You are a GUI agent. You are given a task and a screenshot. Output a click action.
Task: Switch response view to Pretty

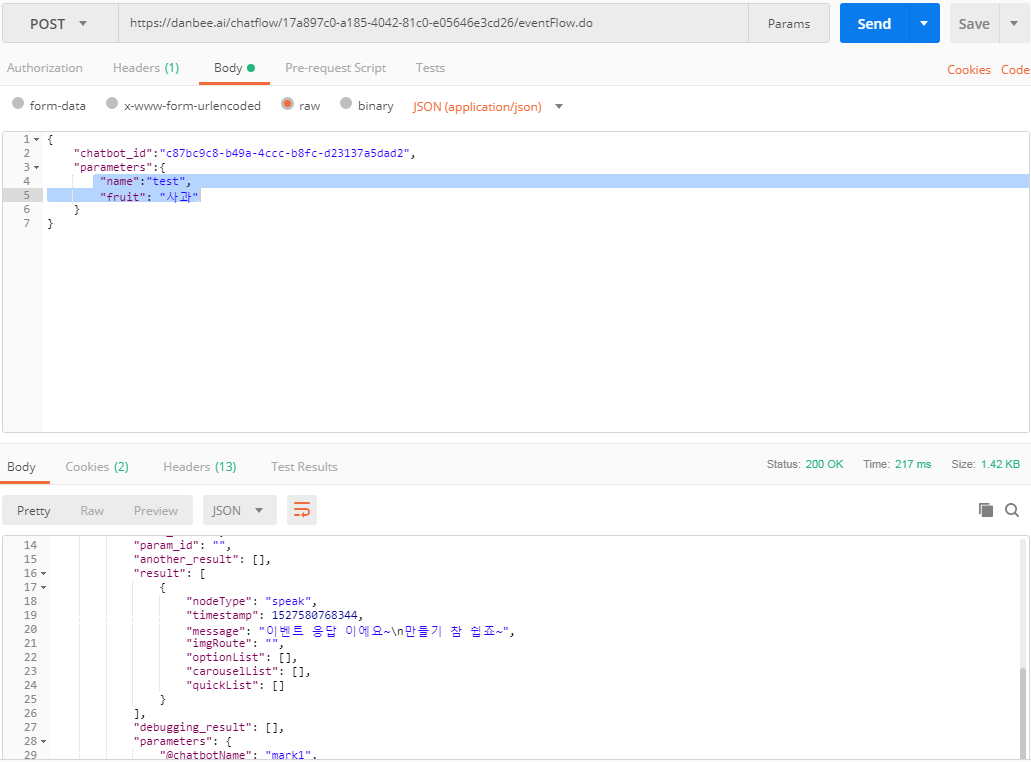[34, 510]
